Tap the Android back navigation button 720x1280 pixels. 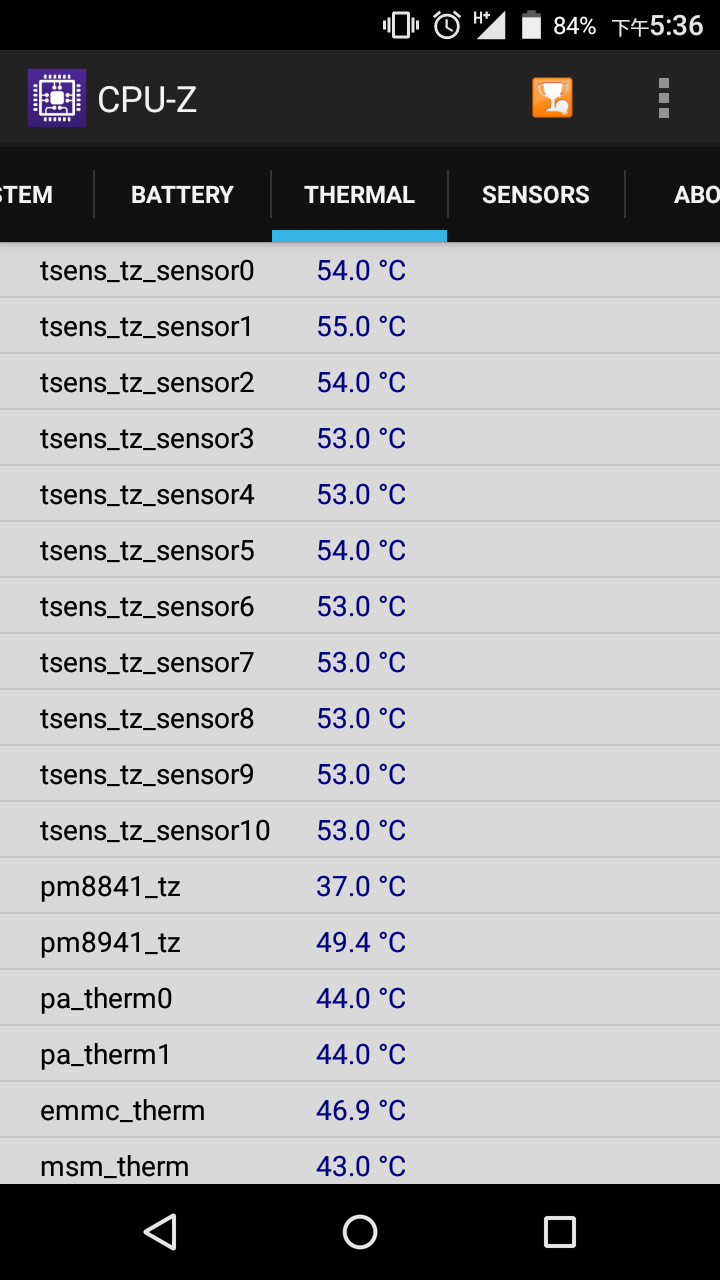(x=160, y=1232)
